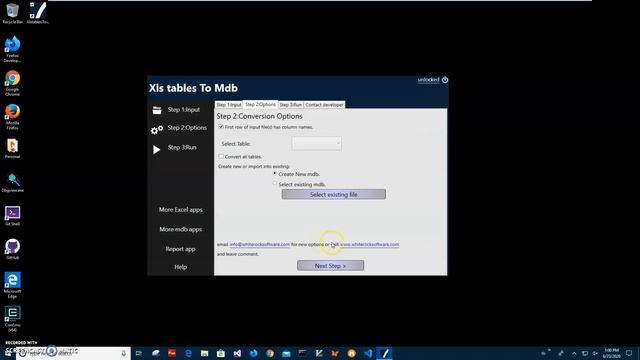Open Step 2:Options gears in sidebar

(x=157, y=130)
